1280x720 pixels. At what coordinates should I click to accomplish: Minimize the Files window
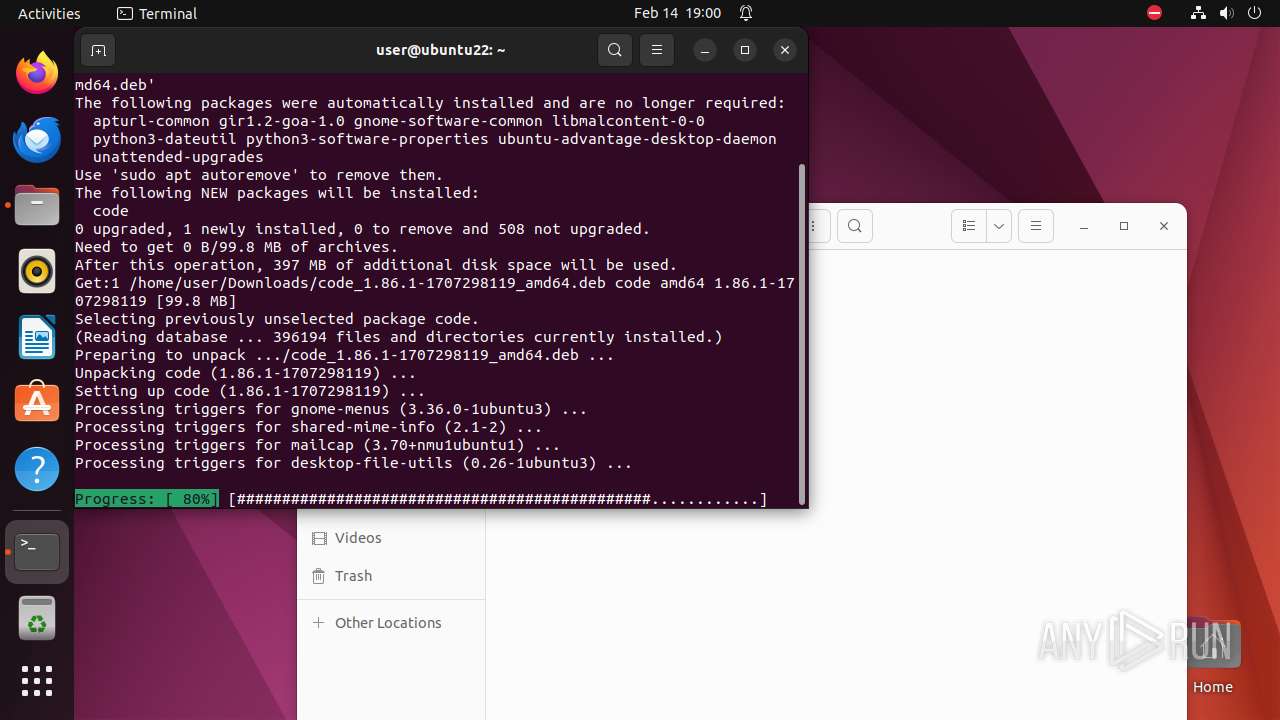pyautogui.click(x=1084, y=227)
